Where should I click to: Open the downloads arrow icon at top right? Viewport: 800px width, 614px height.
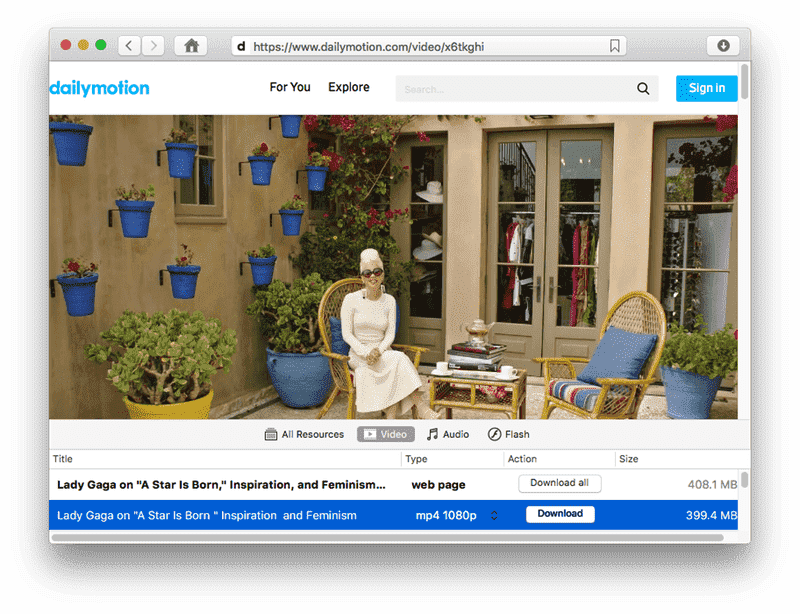[x=723, y=46]
